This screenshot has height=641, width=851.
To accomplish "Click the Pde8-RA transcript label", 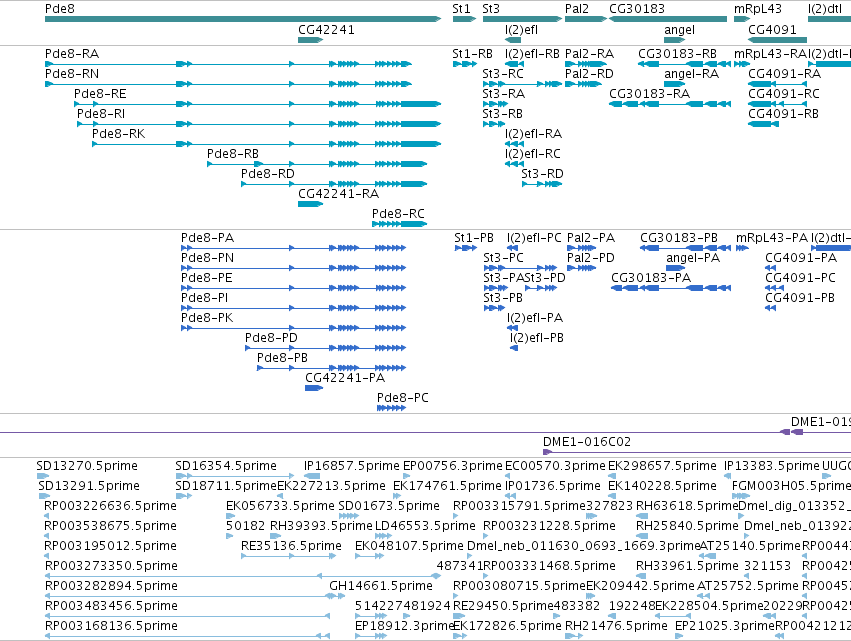I will pyautogui.click(x=72, y=54).
